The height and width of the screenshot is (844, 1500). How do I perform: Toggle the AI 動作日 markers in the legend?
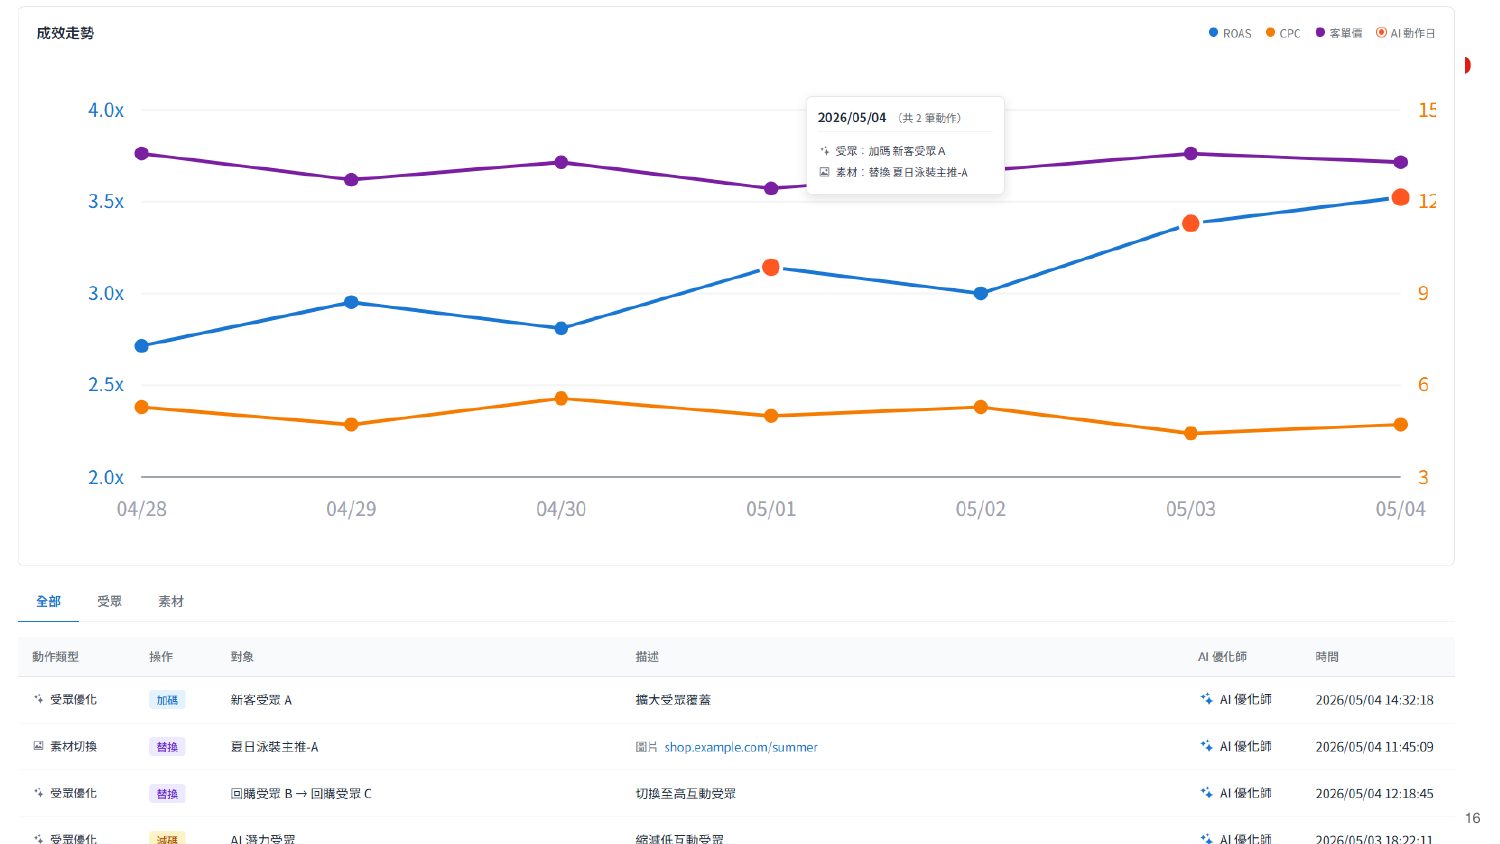tap(1405, 33)
